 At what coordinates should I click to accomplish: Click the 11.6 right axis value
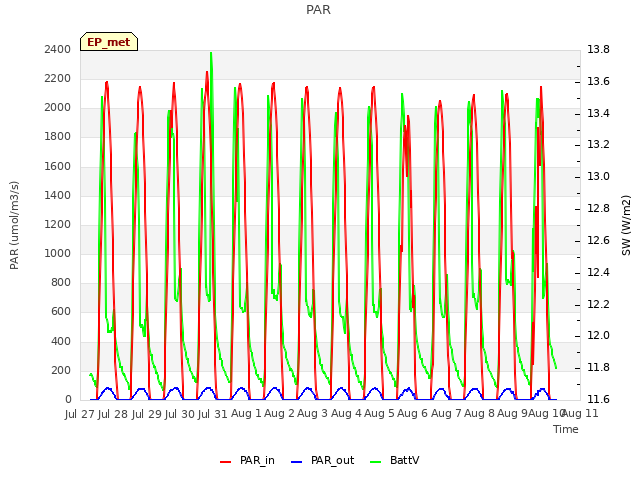[598, 399]
